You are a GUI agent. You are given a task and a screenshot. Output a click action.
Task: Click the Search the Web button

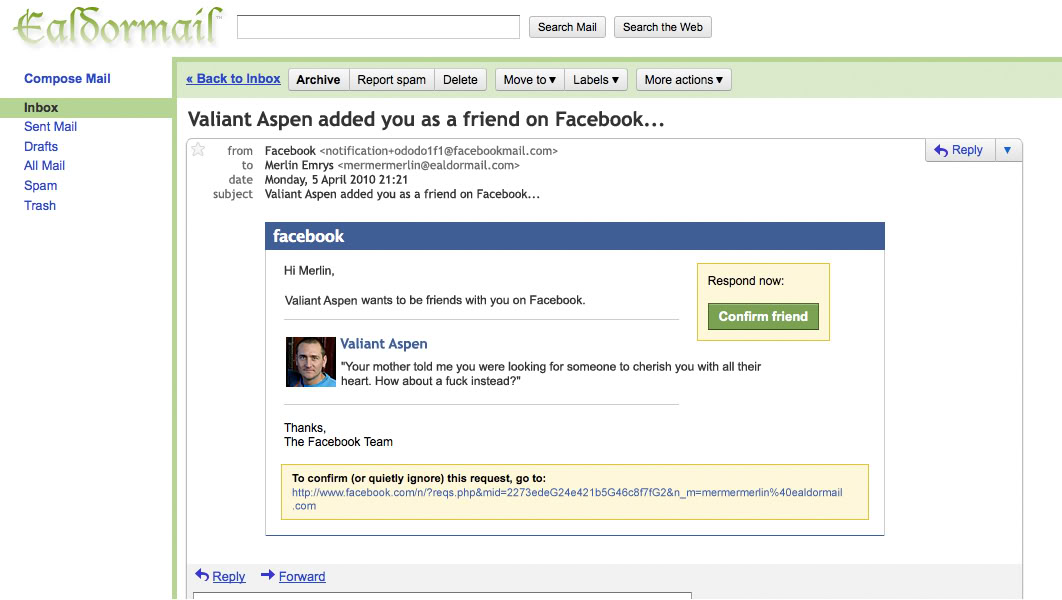click(x=662, y=27)
